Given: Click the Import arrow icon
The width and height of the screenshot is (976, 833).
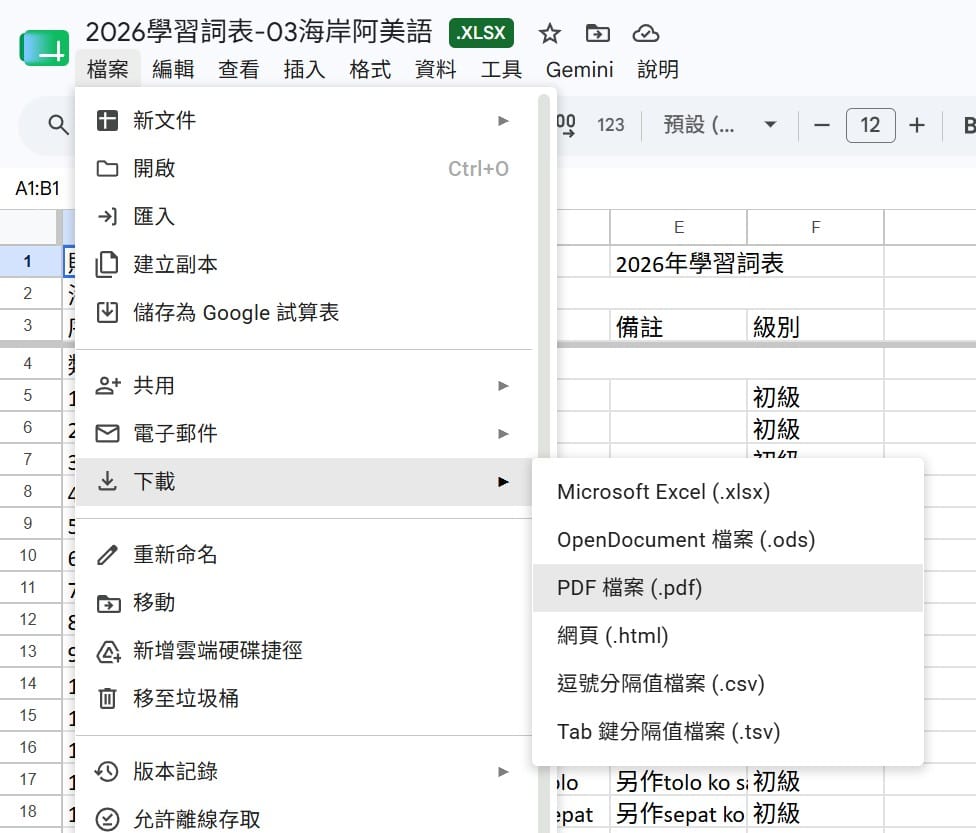Looking at the screenshot, I should point(107,216).
